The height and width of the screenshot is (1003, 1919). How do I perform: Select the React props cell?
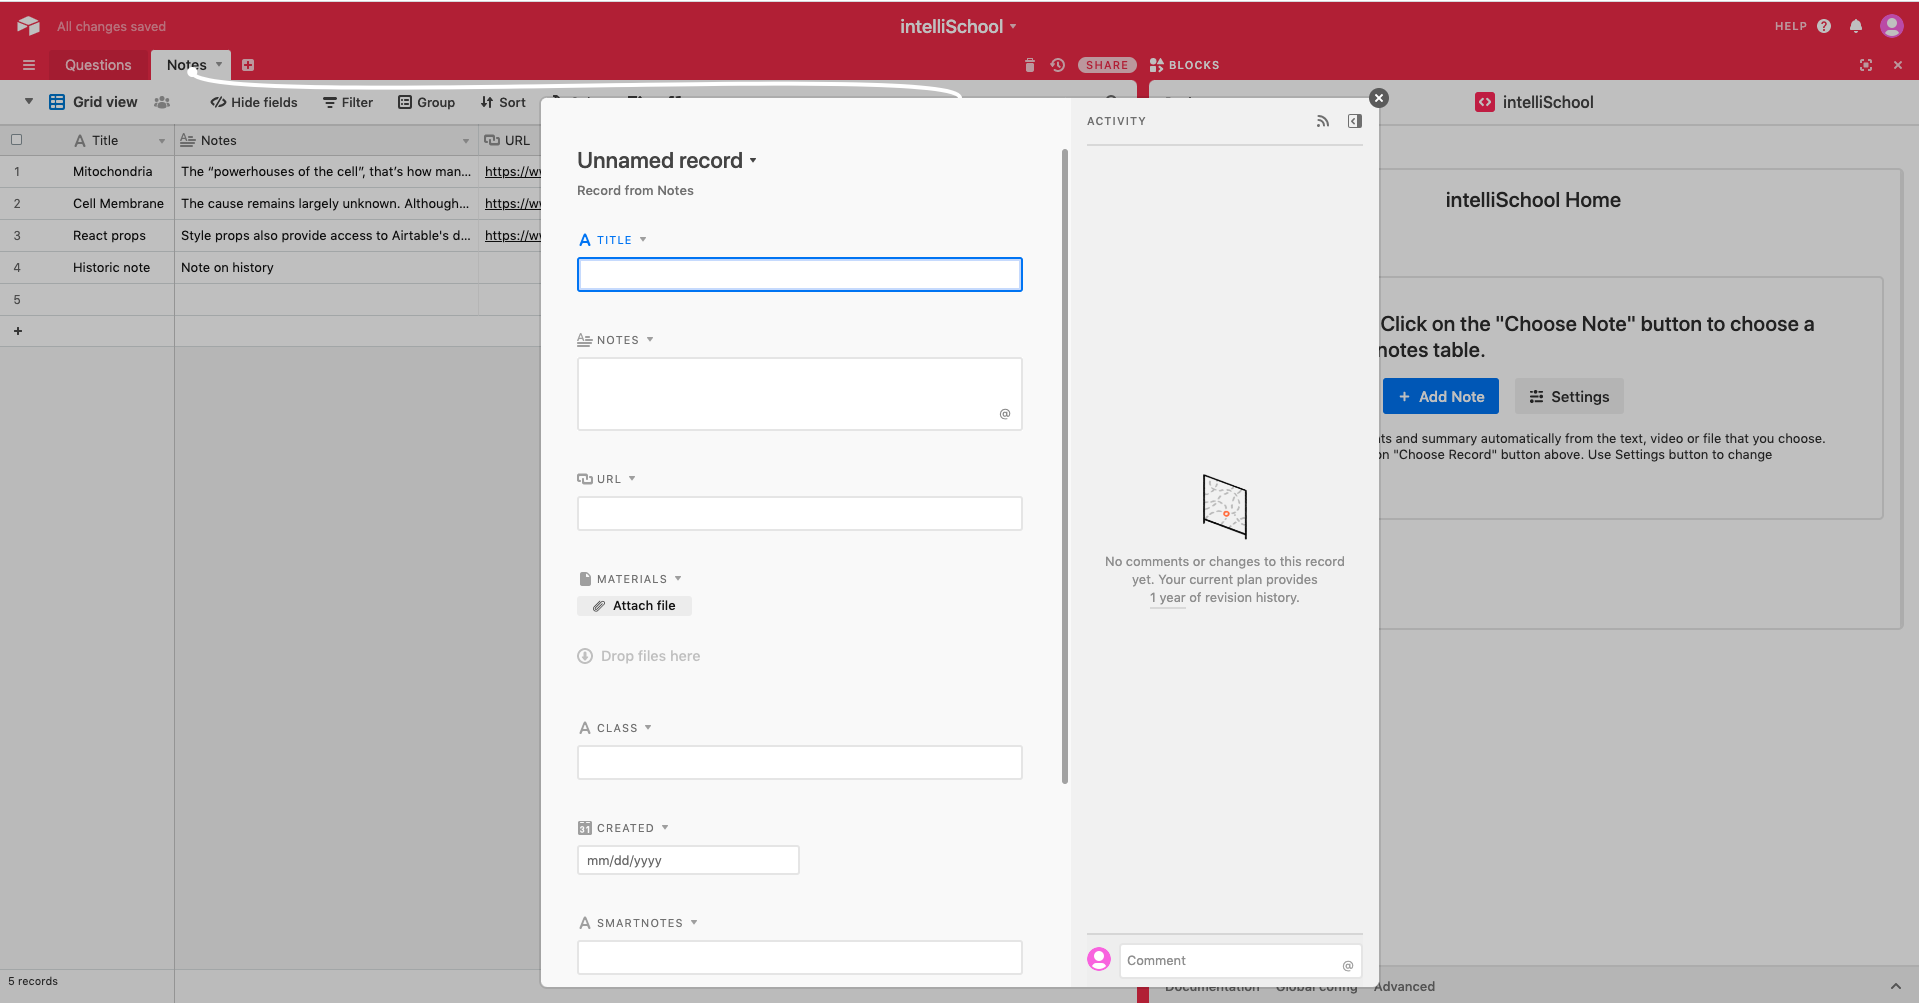click(109, 235)
